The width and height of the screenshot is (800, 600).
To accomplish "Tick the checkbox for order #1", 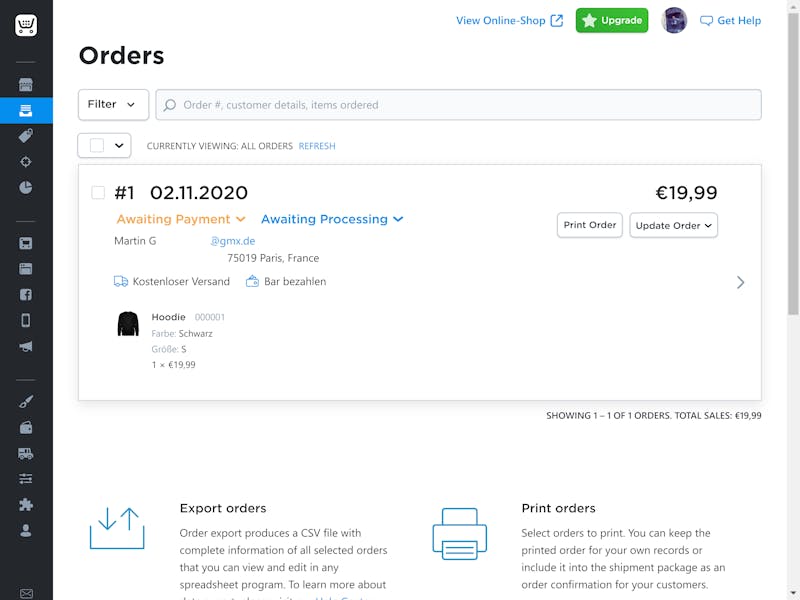I will point(98,192).
